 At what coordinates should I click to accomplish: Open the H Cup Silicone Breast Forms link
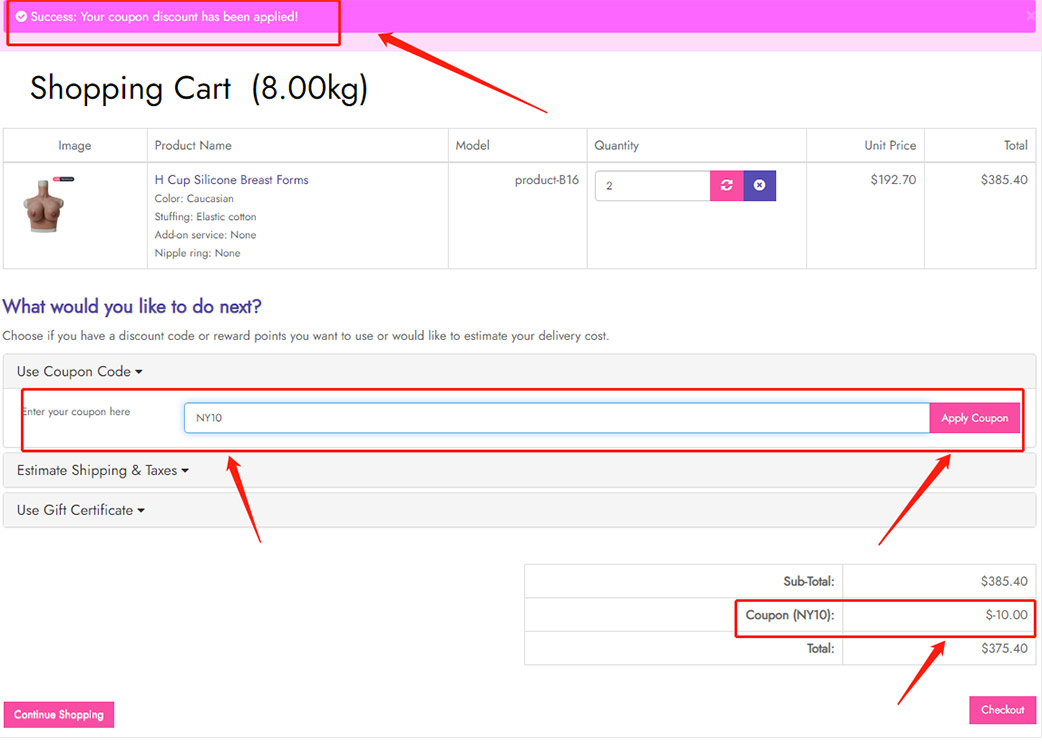click(231, 180)
